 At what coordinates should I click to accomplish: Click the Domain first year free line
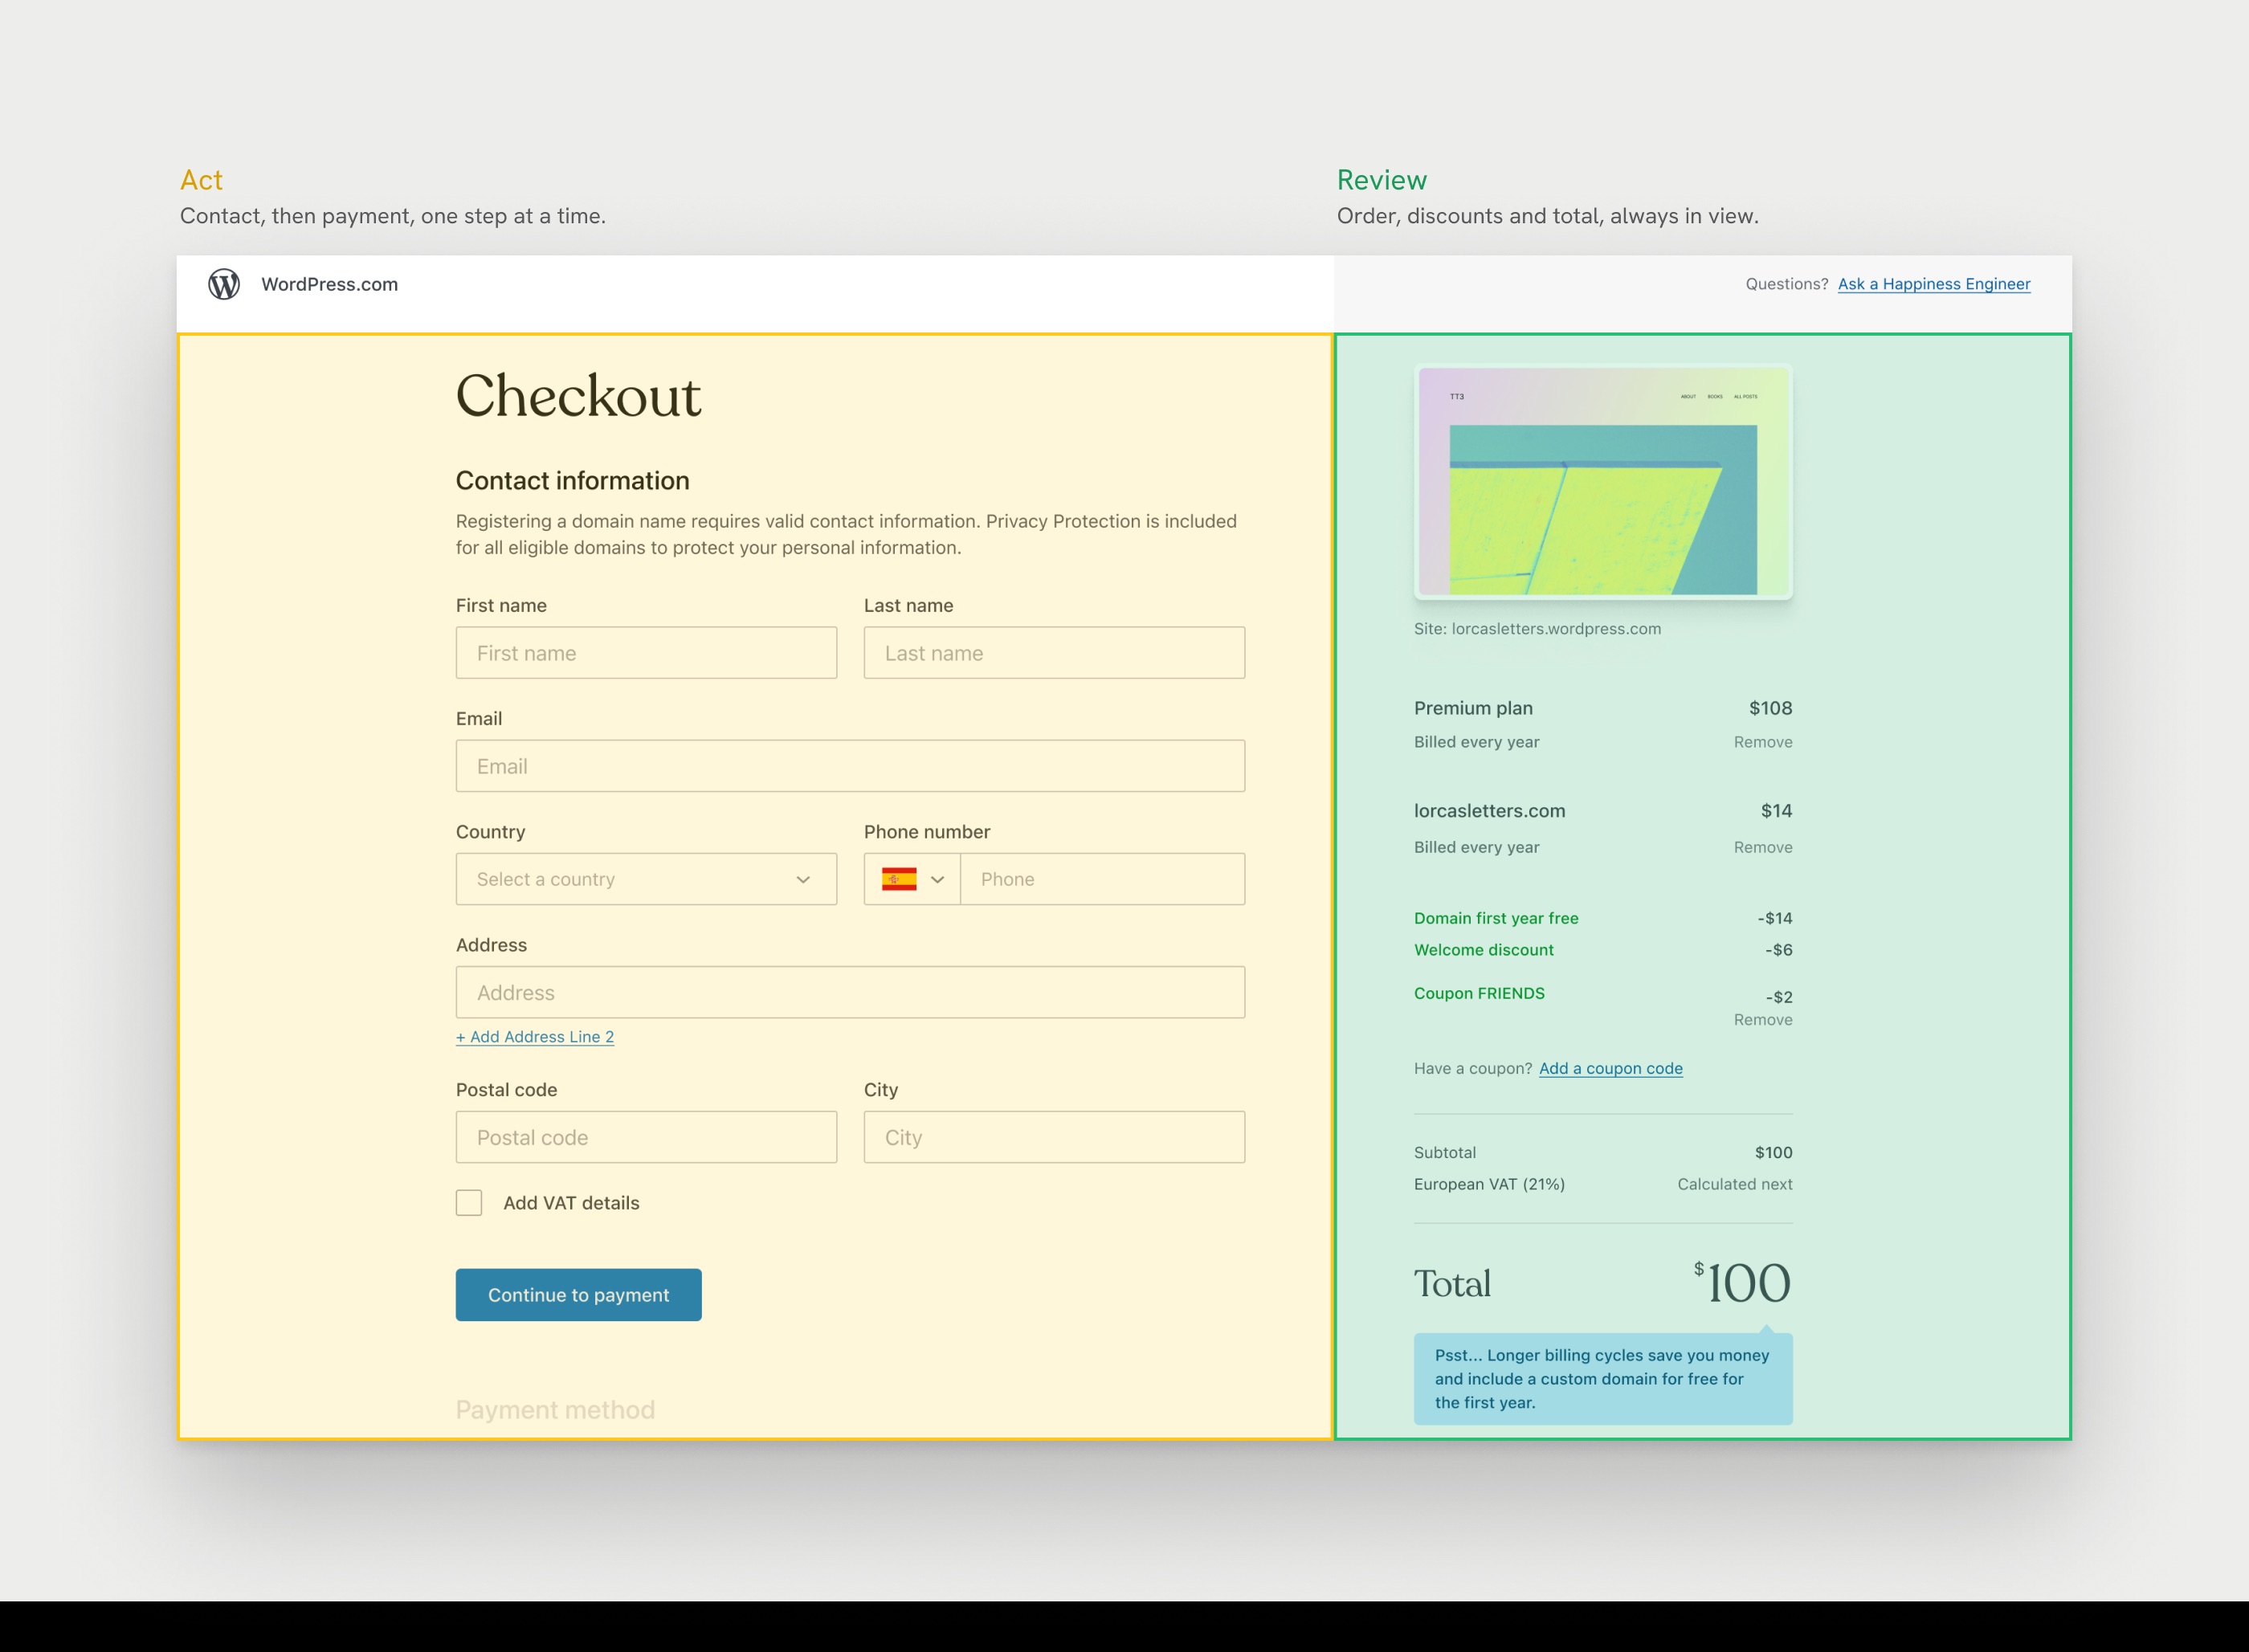pos(1603,918)
